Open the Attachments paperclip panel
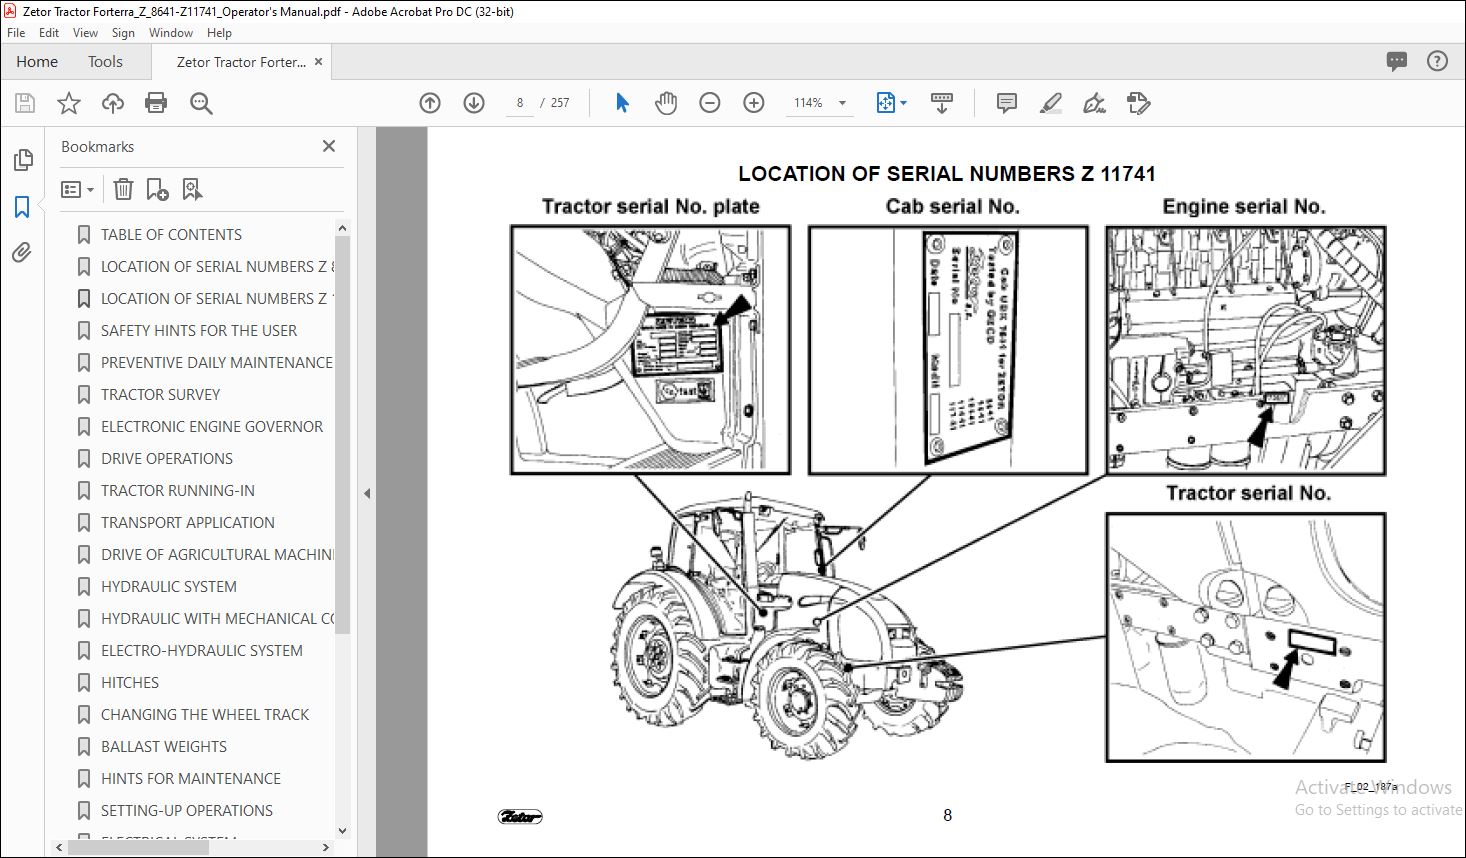 (22, 253)
